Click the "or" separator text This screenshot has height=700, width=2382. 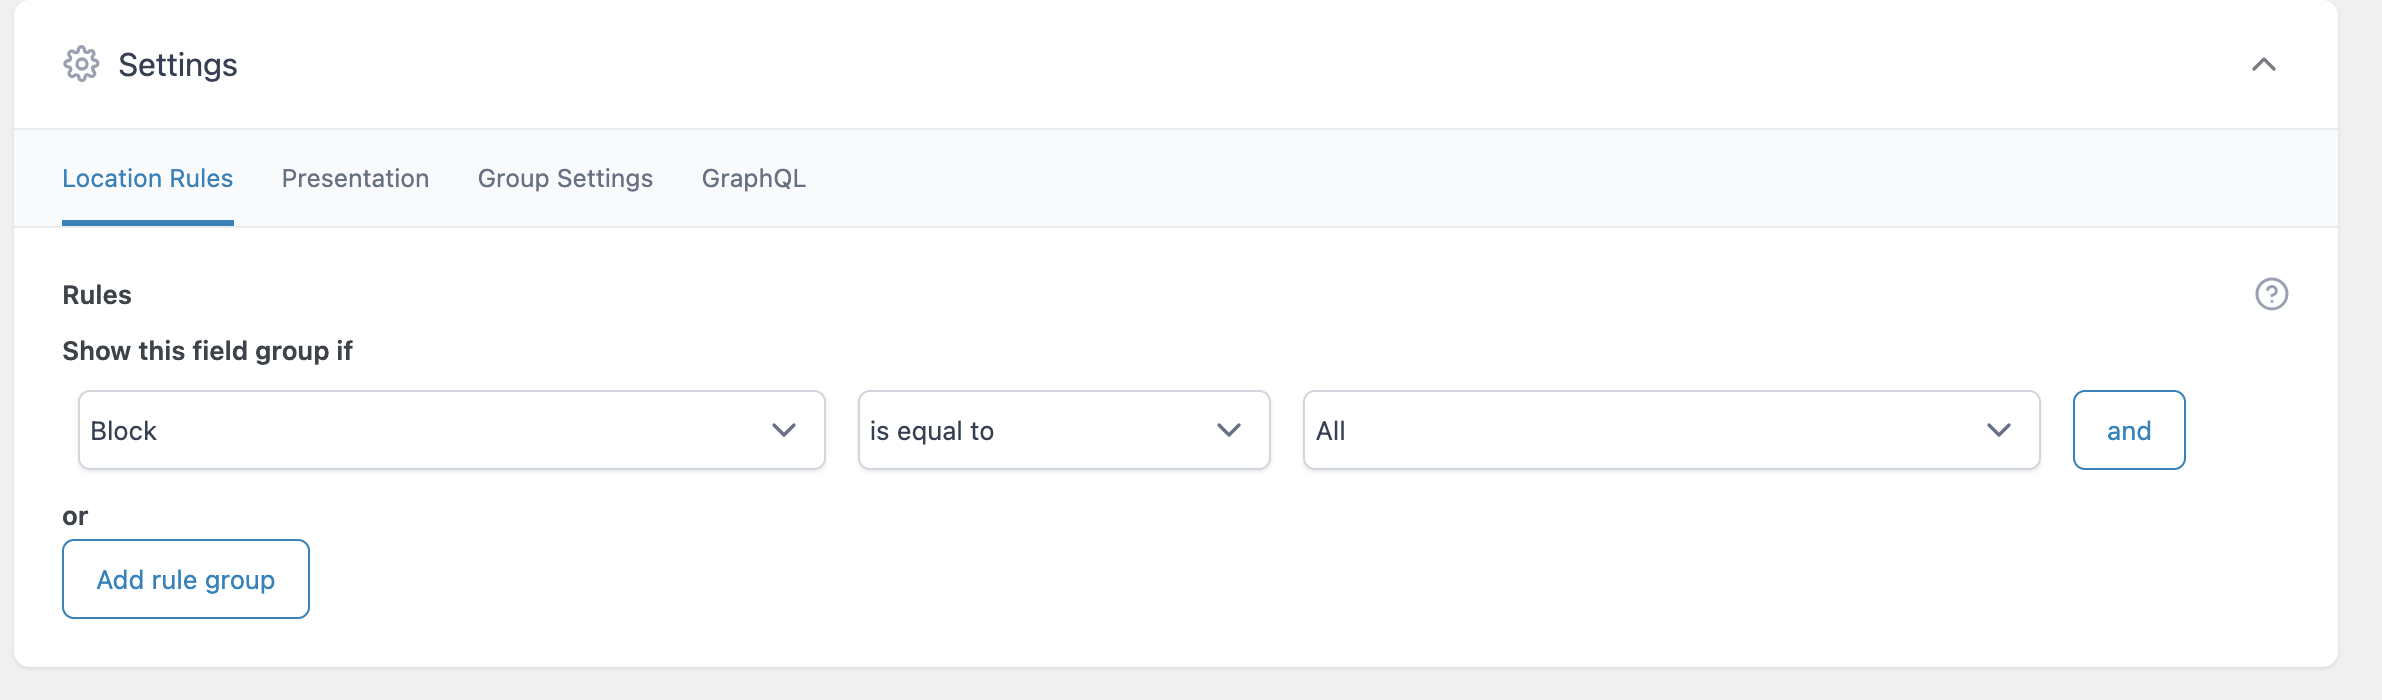click(x=75, y=516)
